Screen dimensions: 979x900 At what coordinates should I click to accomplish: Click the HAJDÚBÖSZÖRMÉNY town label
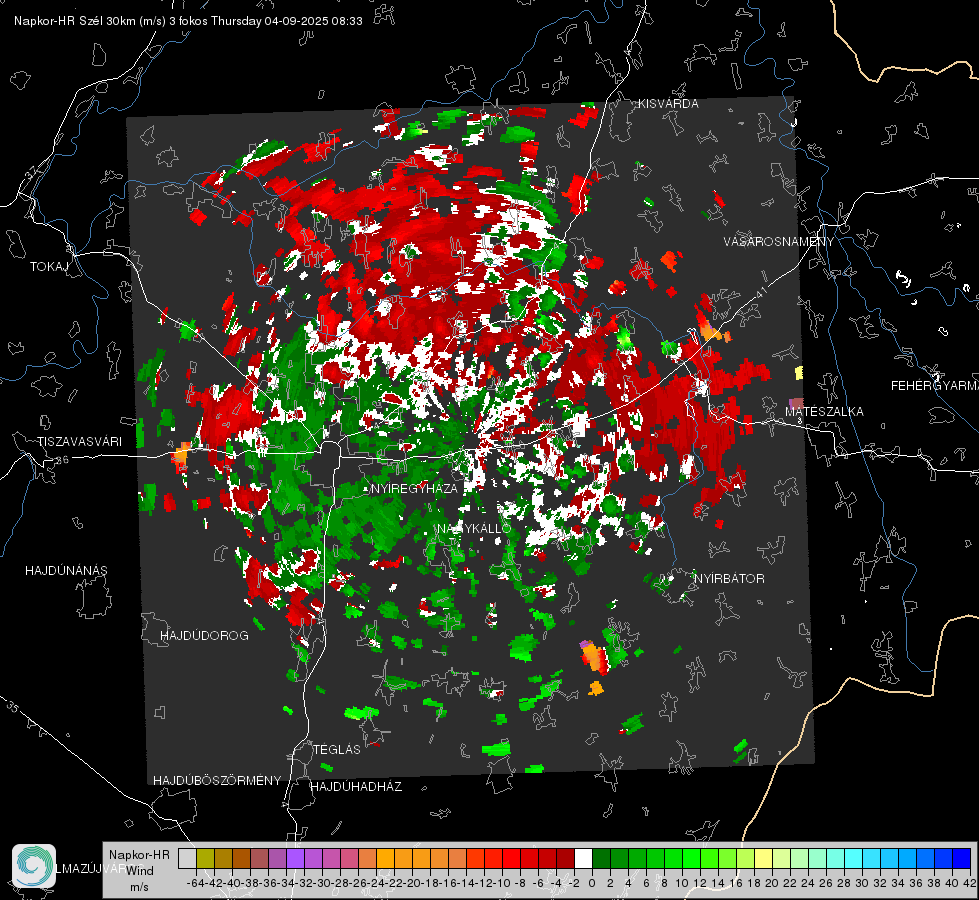click(x=217, y=780)
